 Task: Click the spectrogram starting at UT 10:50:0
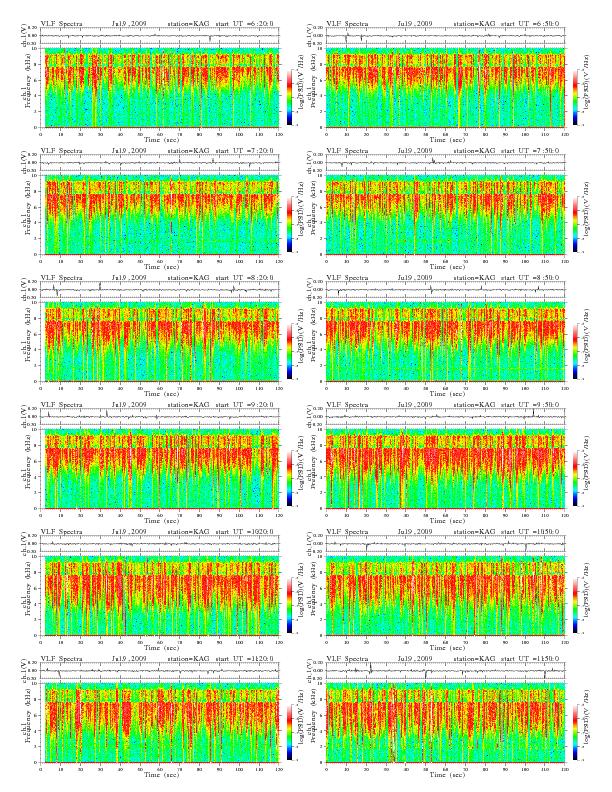pyautogui.click(x=445, y=596)
